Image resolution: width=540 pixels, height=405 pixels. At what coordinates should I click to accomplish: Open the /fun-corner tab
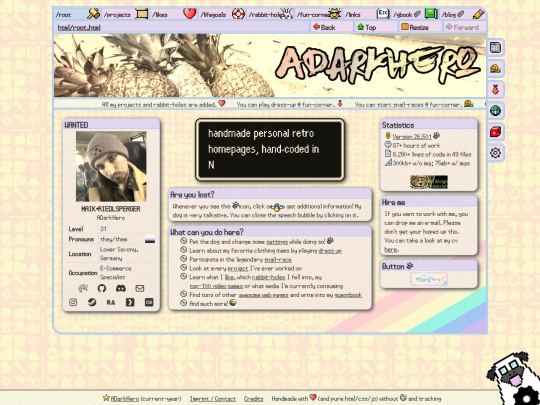pos(319,14)
